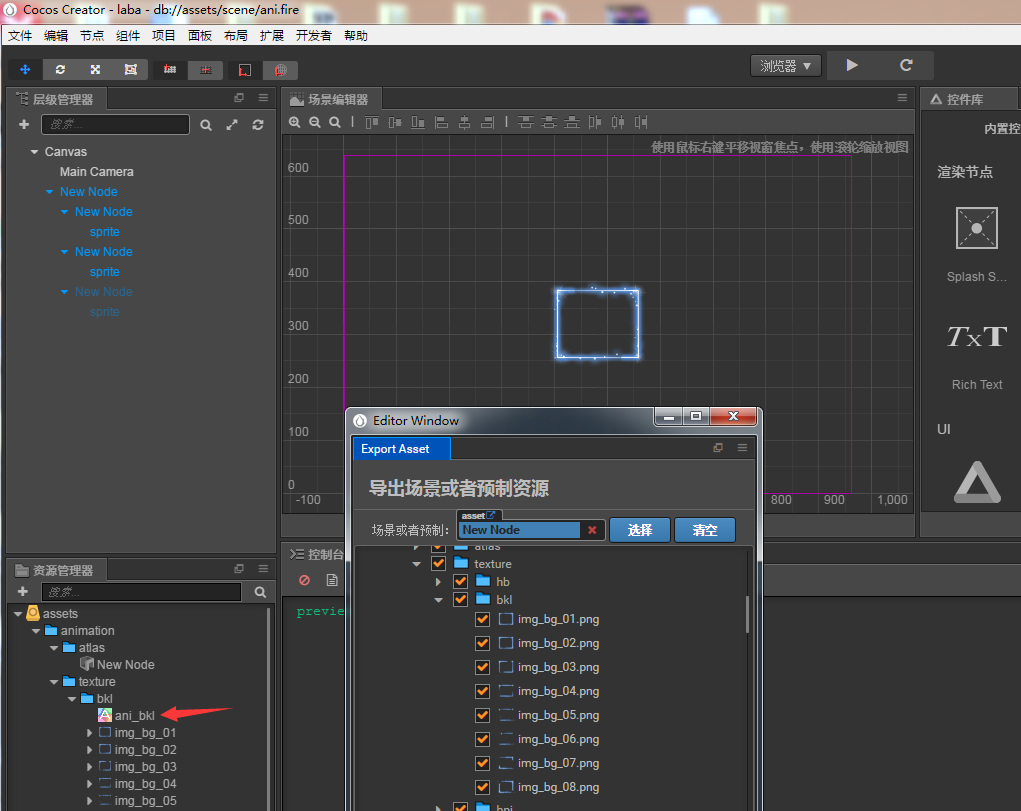Screen dimensions: 1021x811
Task: Open the 浏览器 preview platform dropdown
Action: pyautogui.click(x=786, y=66)
